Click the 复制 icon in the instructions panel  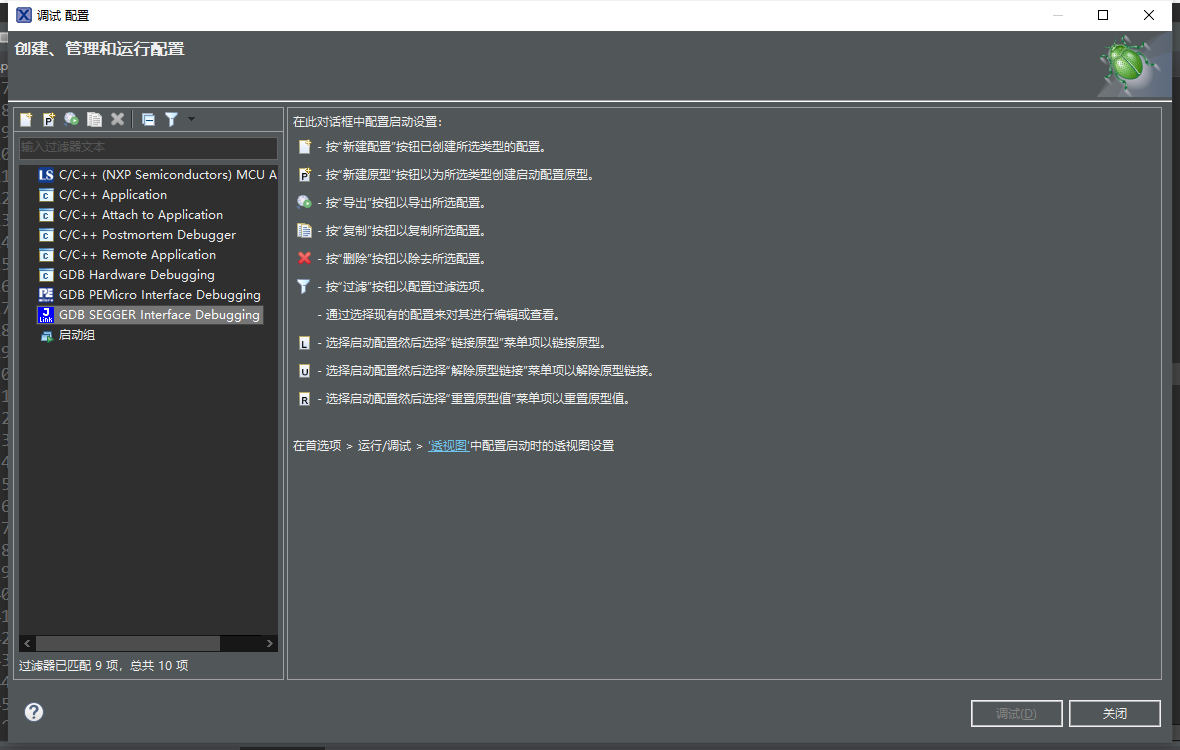point(304,230)
